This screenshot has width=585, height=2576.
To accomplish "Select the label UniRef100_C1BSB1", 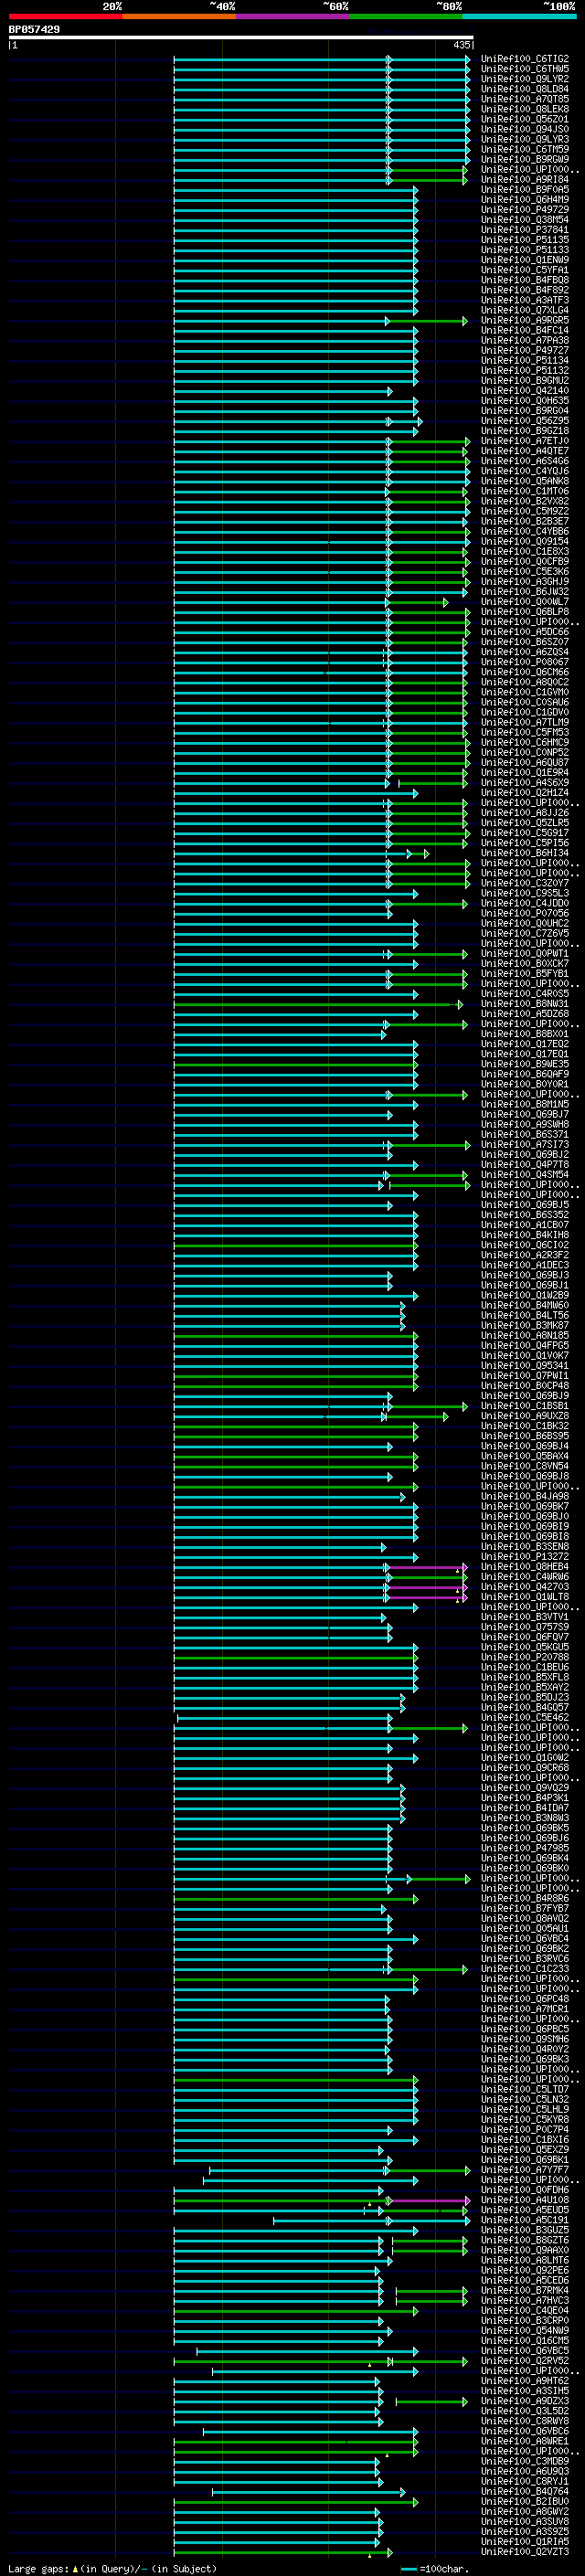I will coord(524,1406).
